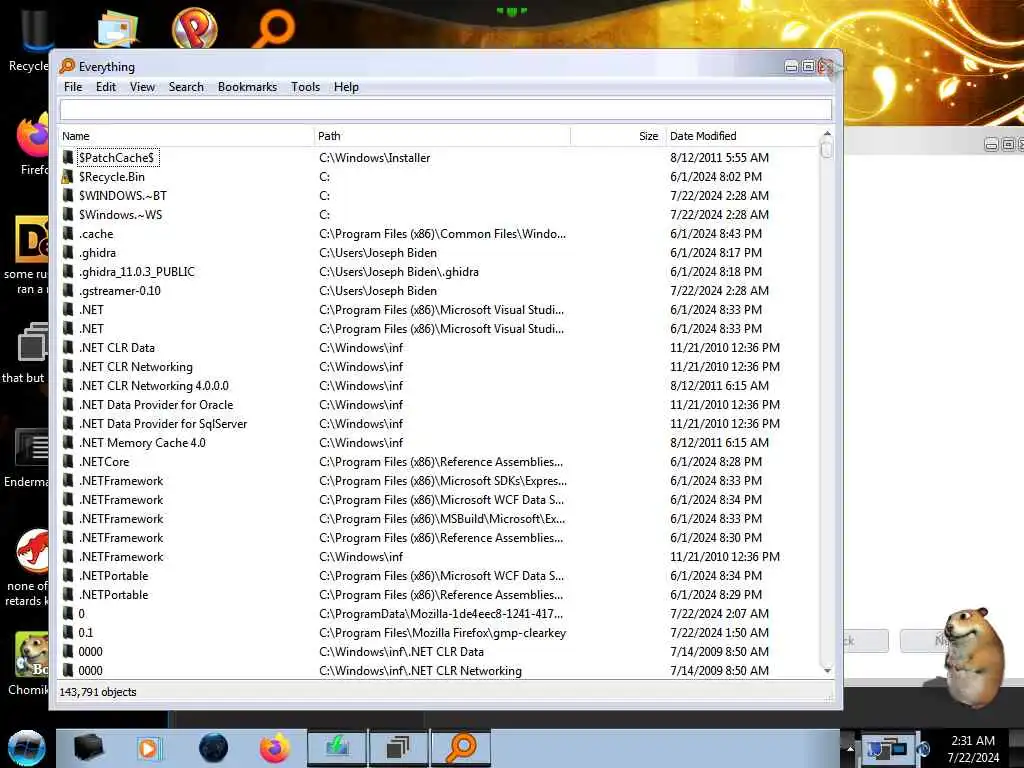The image size is (1024, 768).
Task: Click path C:\Users\Joseph Biden\.ghidra
Action: point(399,271)
